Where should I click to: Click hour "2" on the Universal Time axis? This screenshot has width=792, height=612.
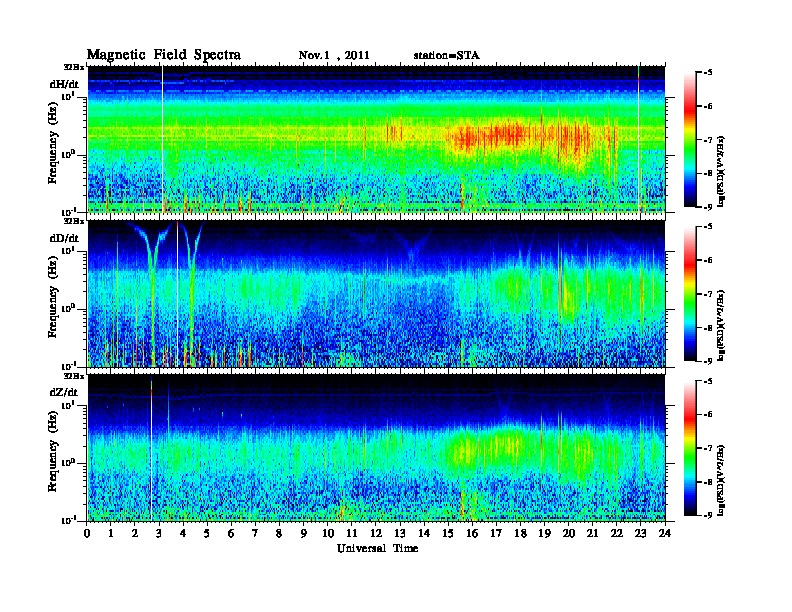135,533
